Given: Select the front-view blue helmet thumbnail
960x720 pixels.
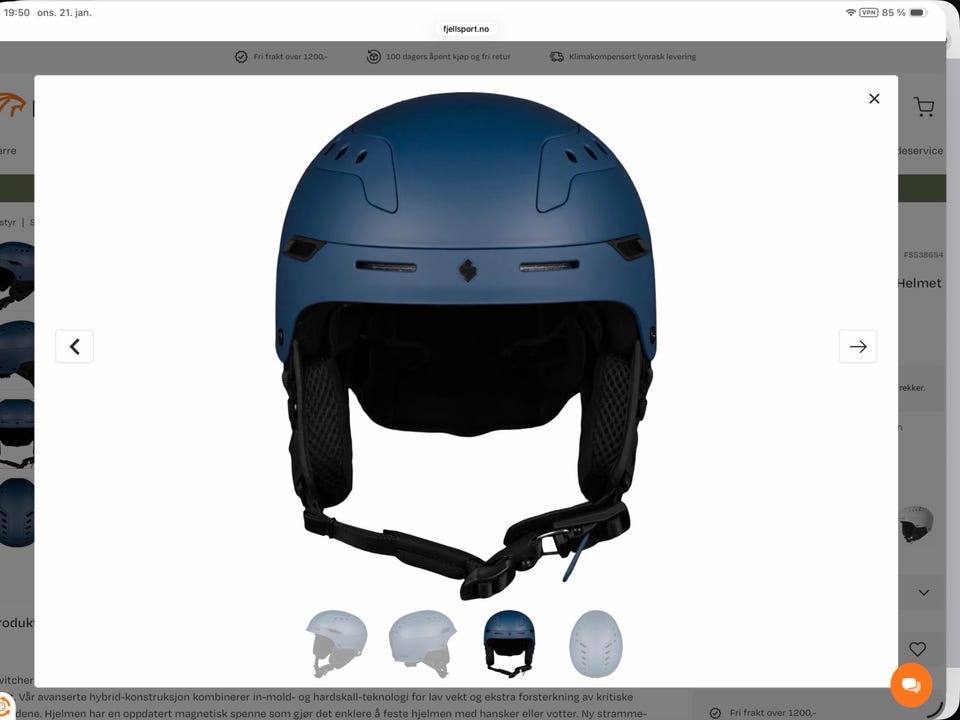Looking at the screenshot, I should (509, 643).
